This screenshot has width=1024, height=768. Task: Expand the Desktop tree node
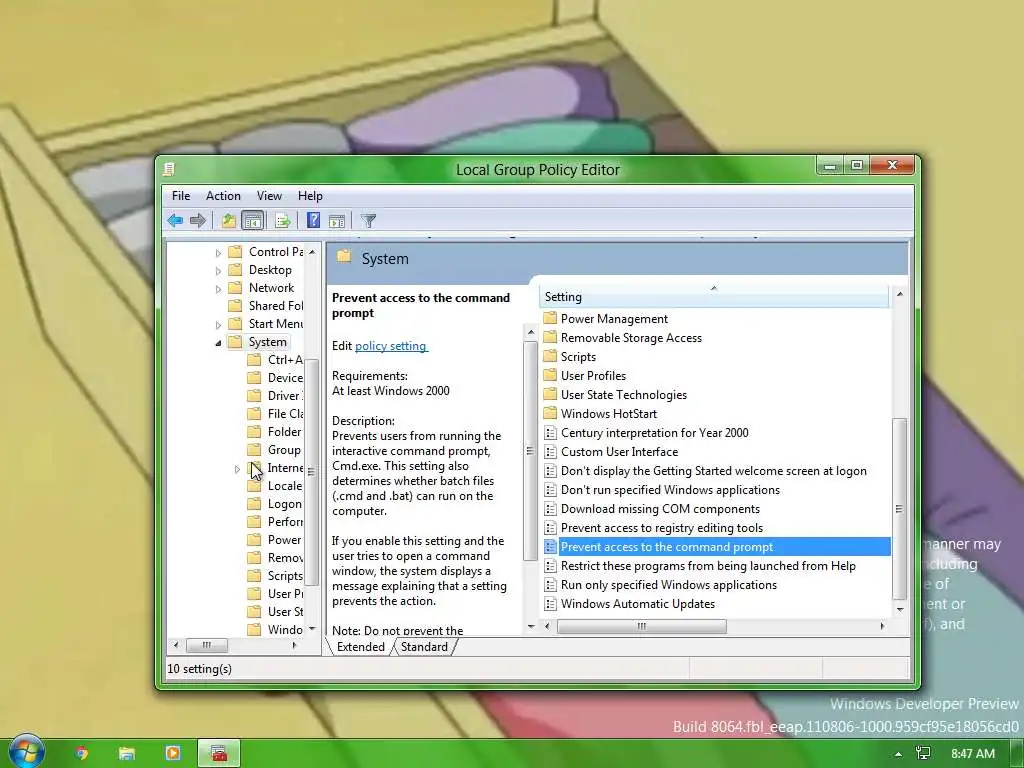click(218, 270)
